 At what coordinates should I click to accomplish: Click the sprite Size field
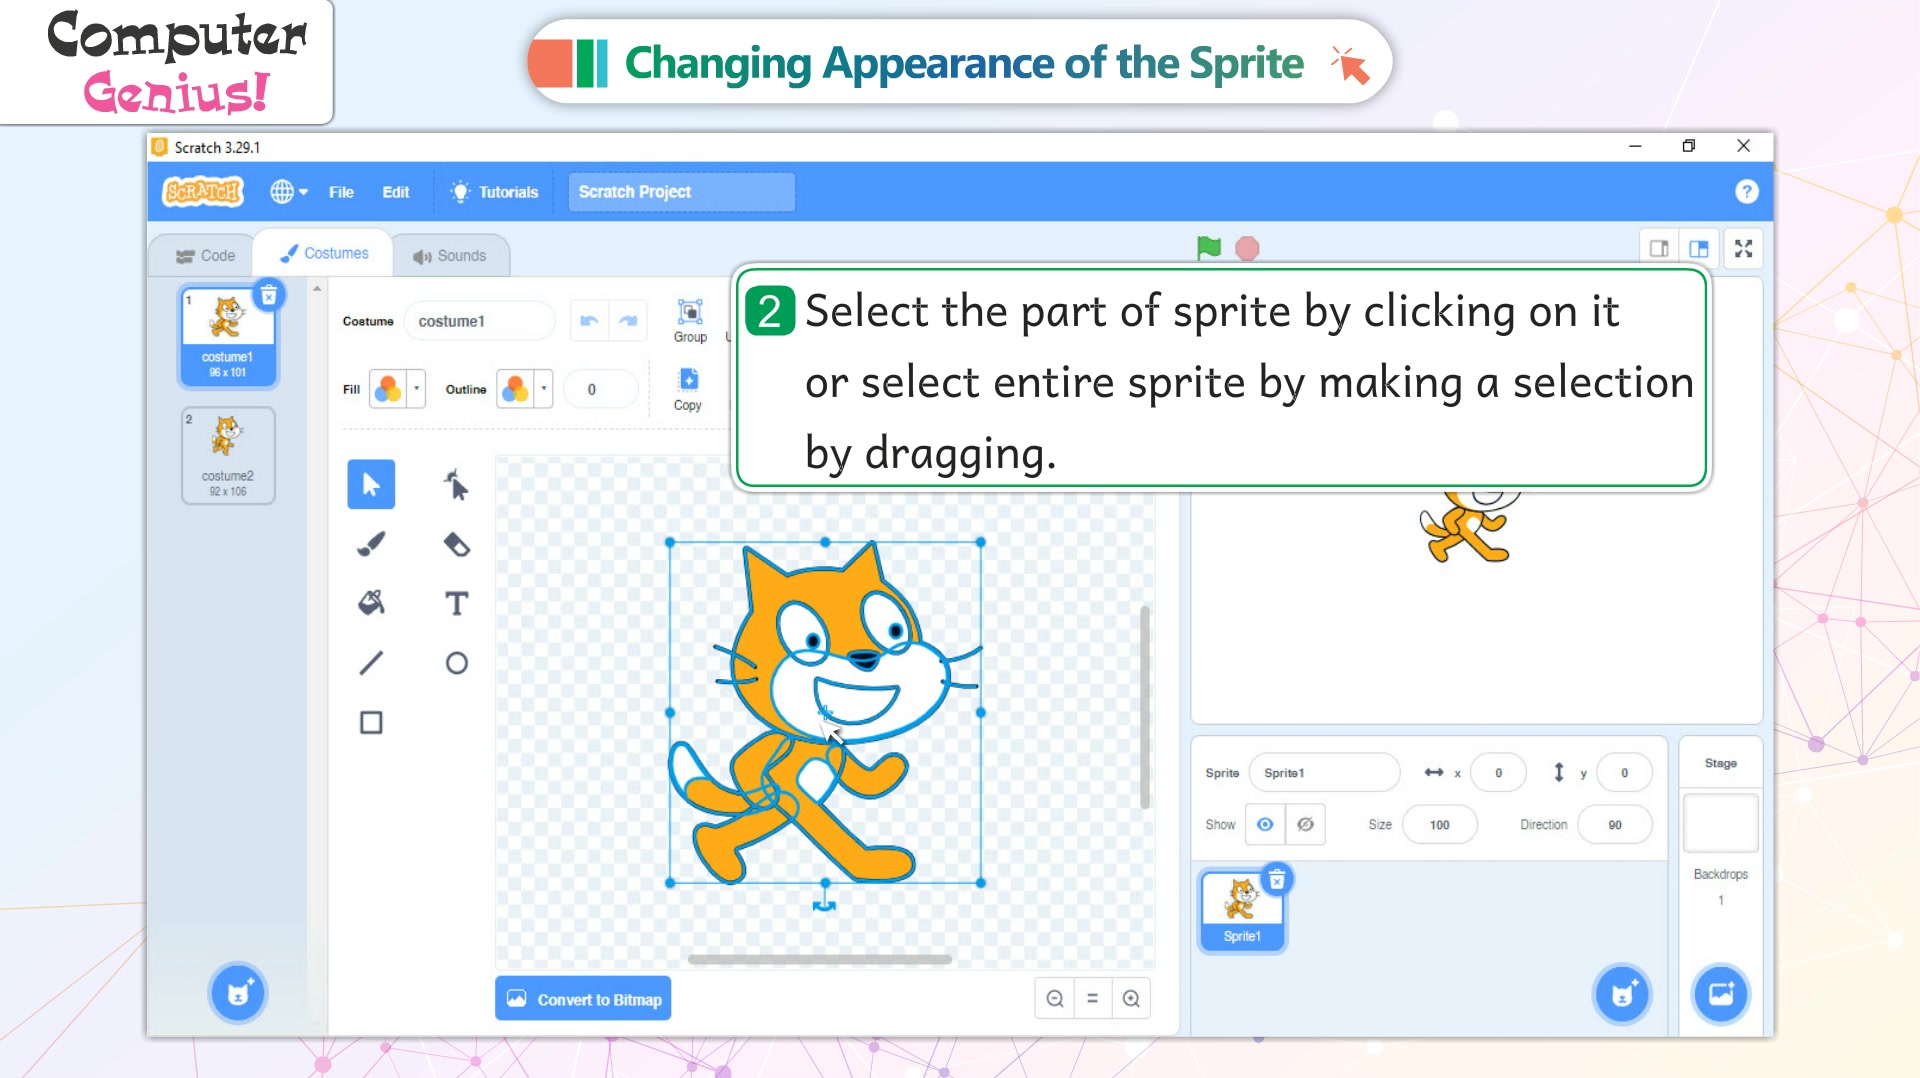point(1439,825)
